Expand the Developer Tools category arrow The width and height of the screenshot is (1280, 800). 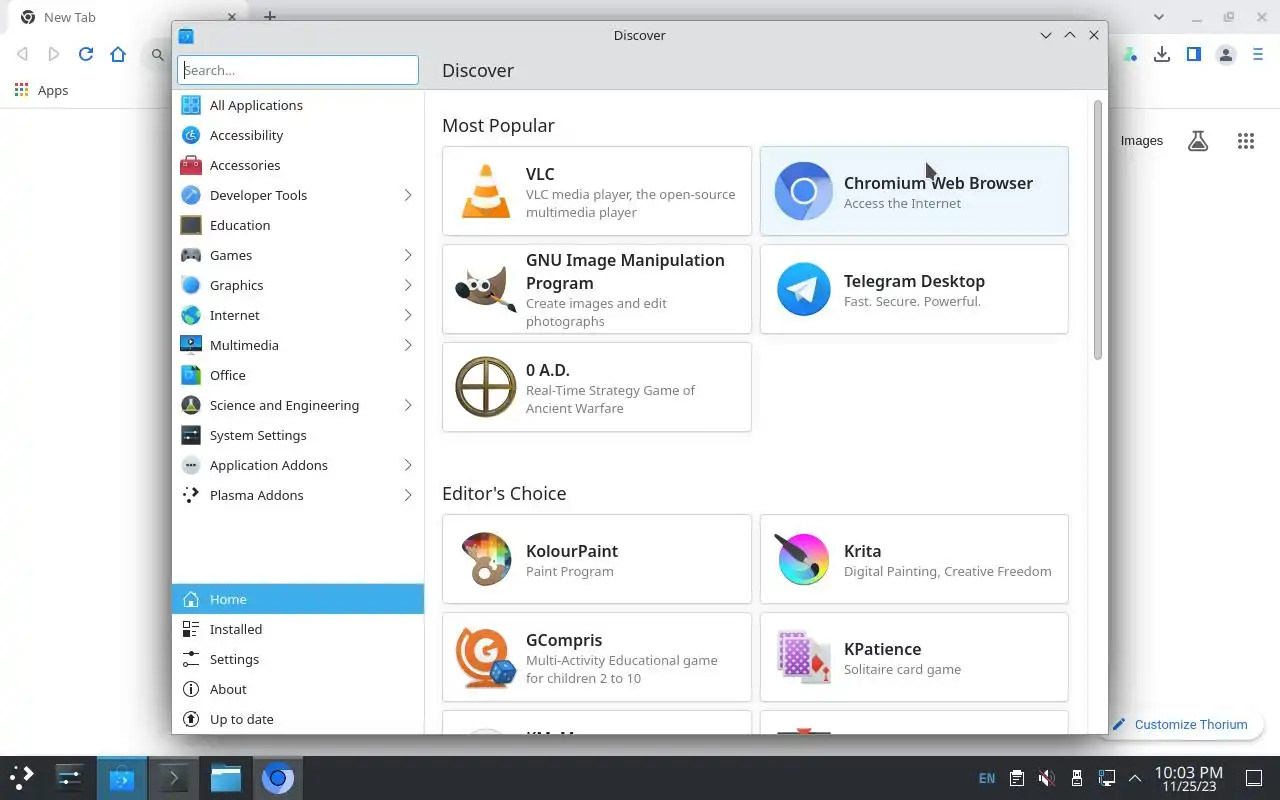pyautogui.click(x=408, y=195)
